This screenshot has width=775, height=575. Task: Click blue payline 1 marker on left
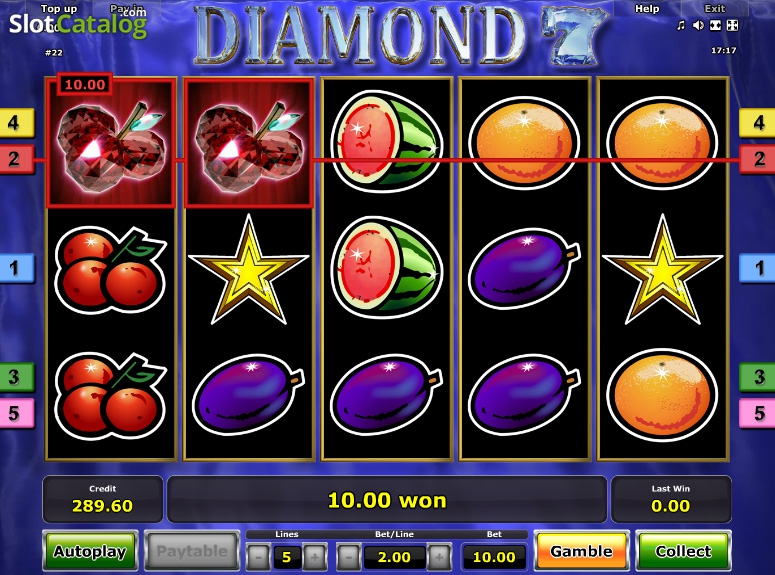pyautogui.click(x=16, y=268)
